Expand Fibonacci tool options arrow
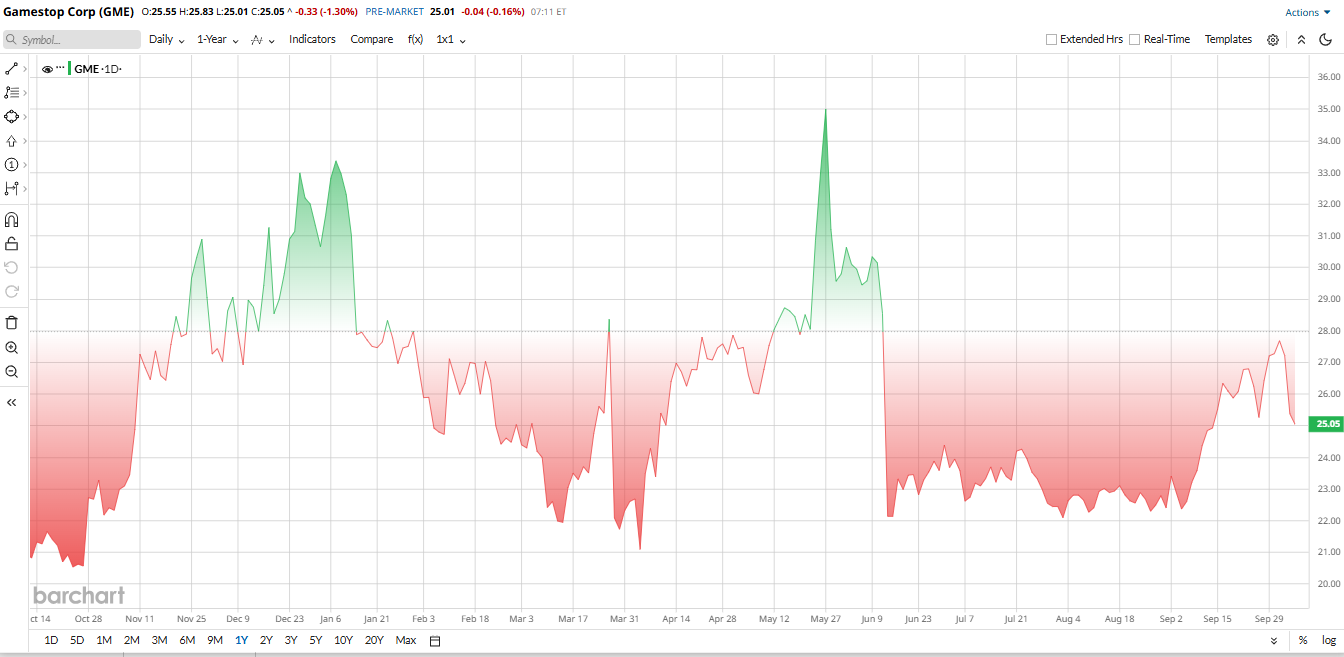Viewport: 1344px width, 657px height. pyautogui.click(x=25, y=93)
